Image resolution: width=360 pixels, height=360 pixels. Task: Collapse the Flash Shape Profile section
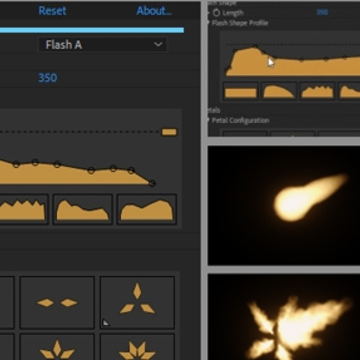pyautogui.click(x=209, y=23)
